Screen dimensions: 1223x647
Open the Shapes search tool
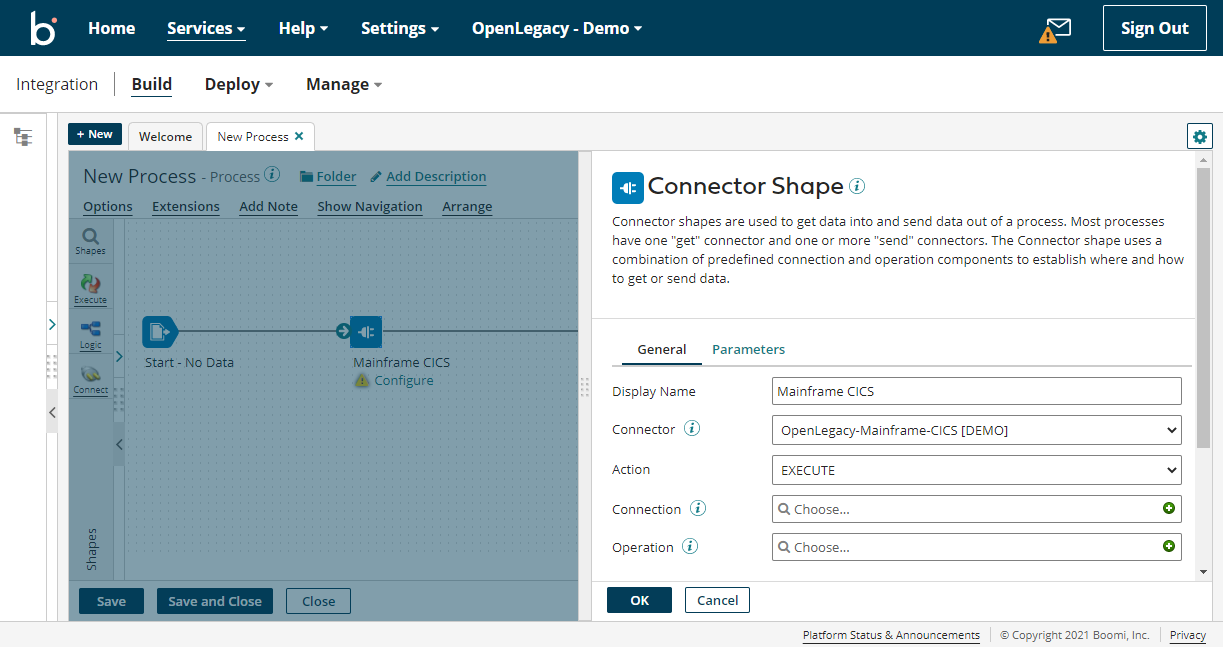pyautogui.click(x=90, y=240)
